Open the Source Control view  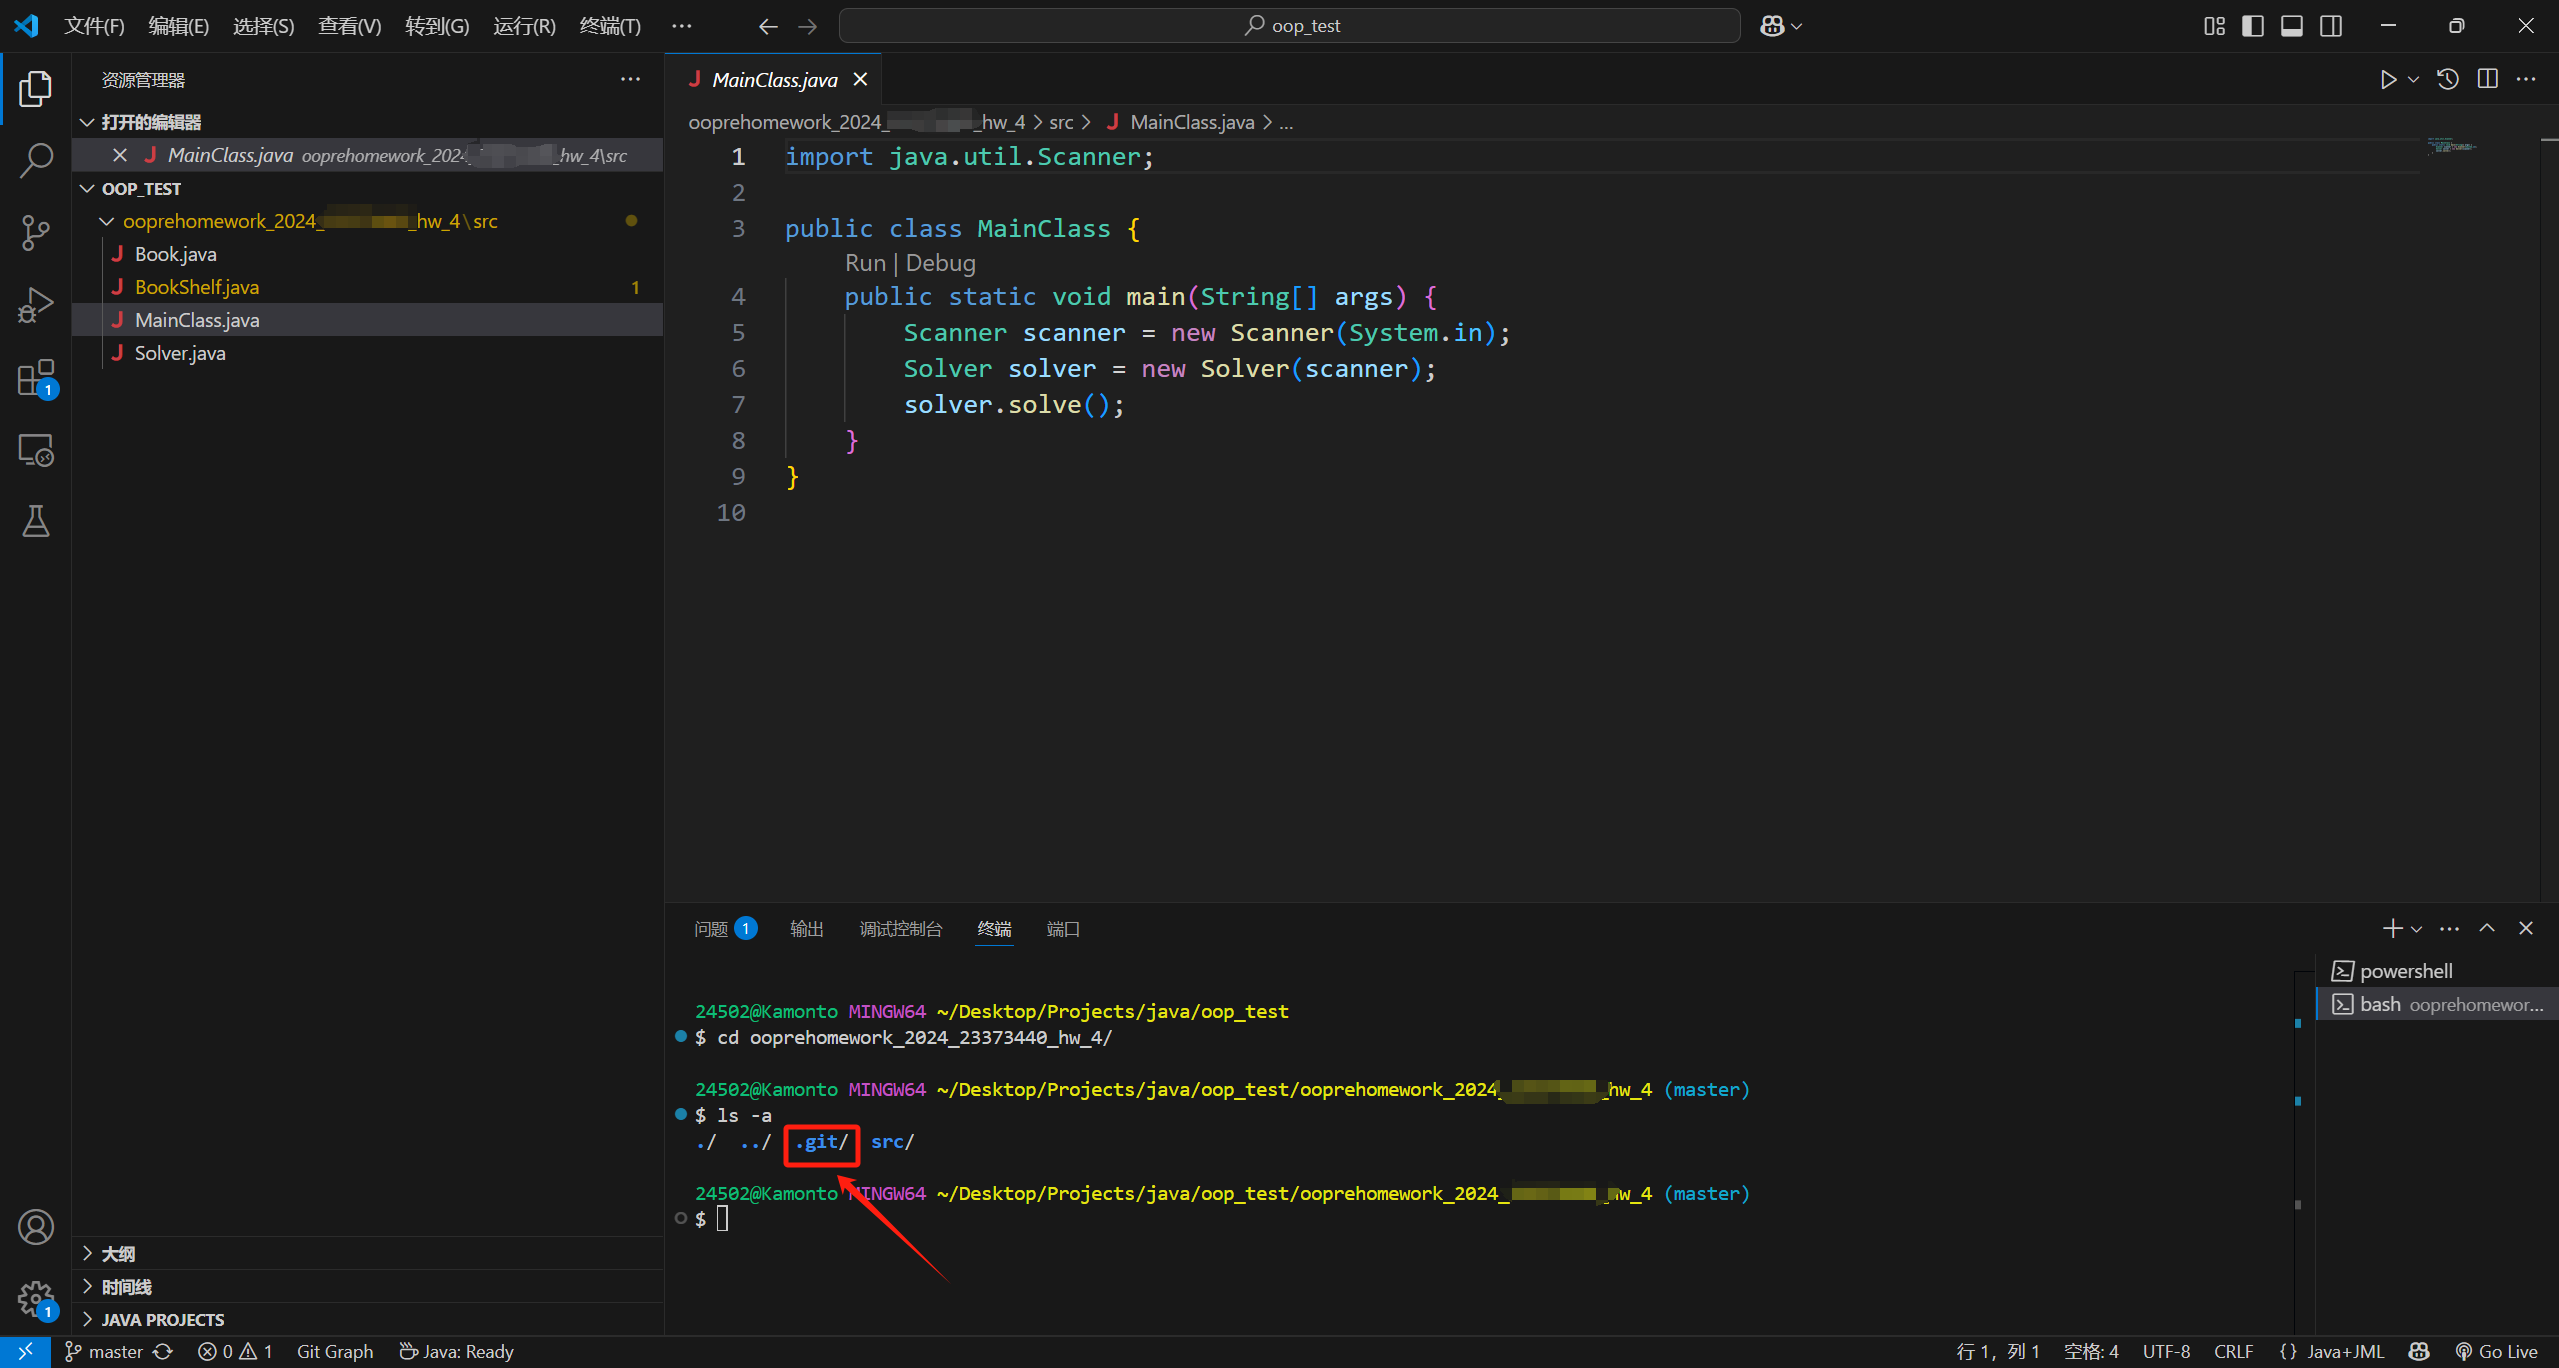pos(36,233)
